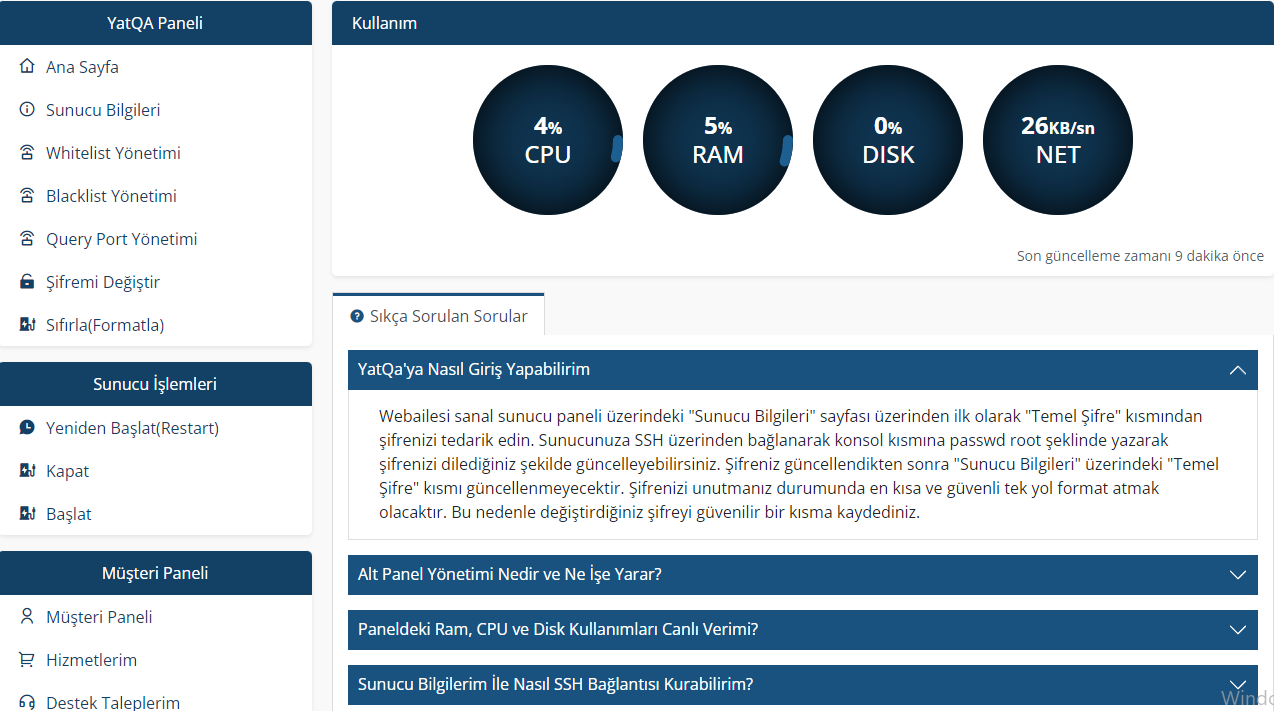
Task: Click the question mark icon on FAQ tab
Action: 357,316
